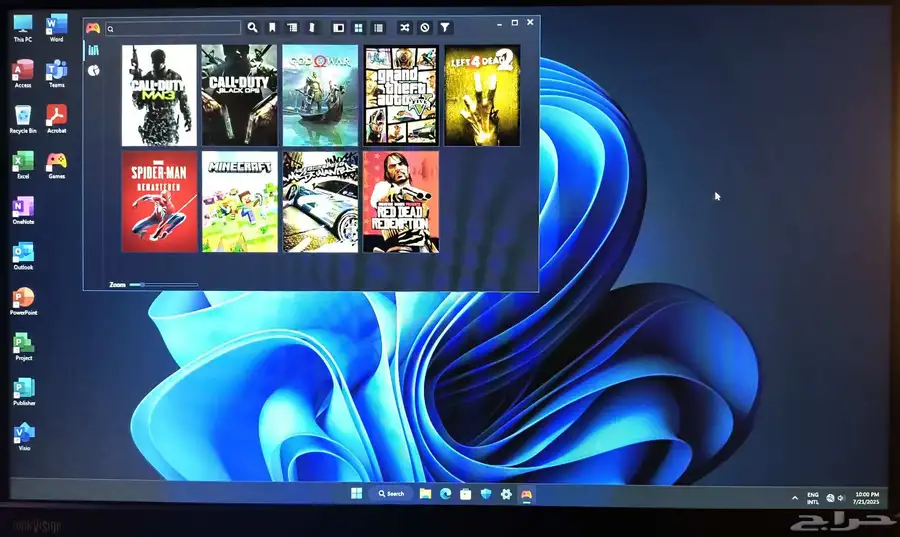
Task: Click the ENG INTL language indicator
Action: click(813, 498)
